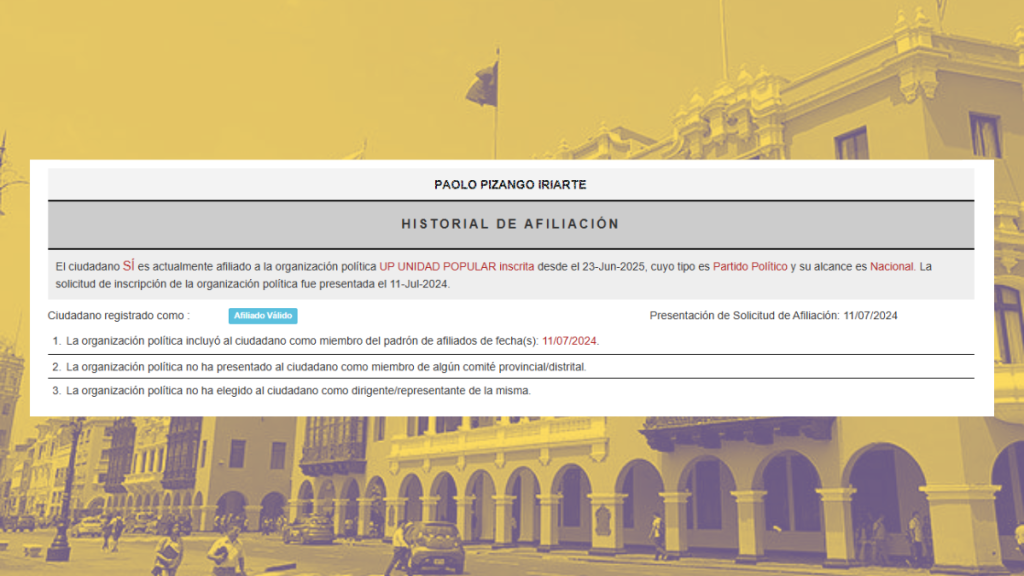Click the PAOLO PIZANGO IRIARTE name header
The width and height of the screenshot is (1024, 576).
click(x=510, y=185)
